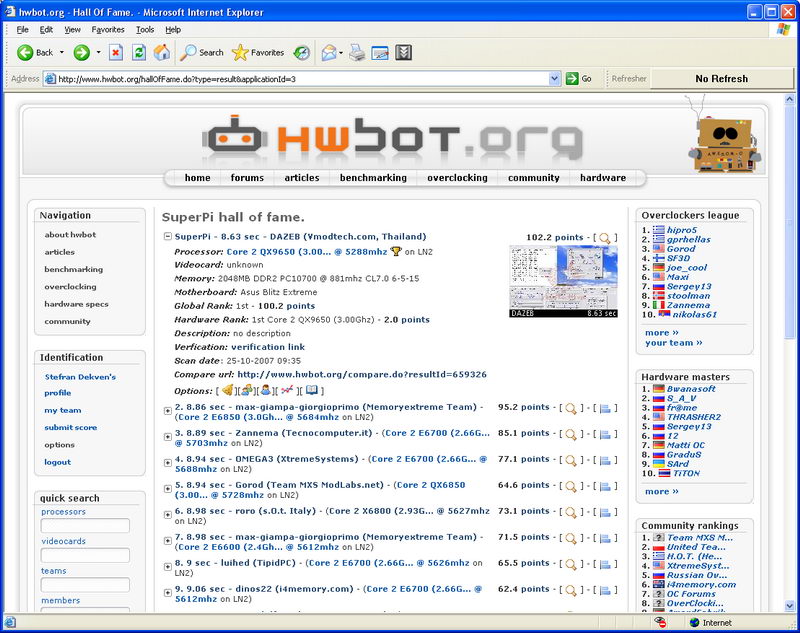
Task: Open the overclocking tab on site nav
Action: coord(457,178)
